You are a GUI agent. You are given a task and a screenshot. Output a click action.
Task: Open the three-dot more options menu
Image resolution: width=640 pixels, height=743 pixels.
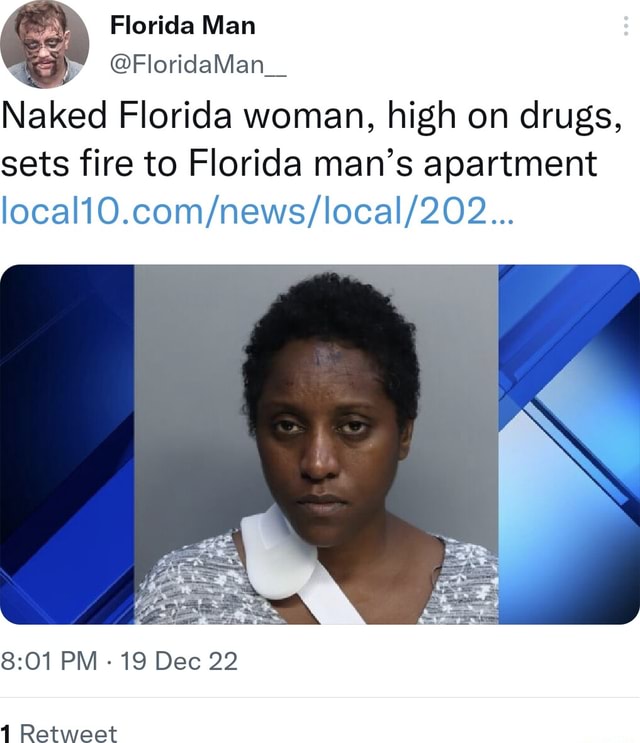click(x=626, y=26)
